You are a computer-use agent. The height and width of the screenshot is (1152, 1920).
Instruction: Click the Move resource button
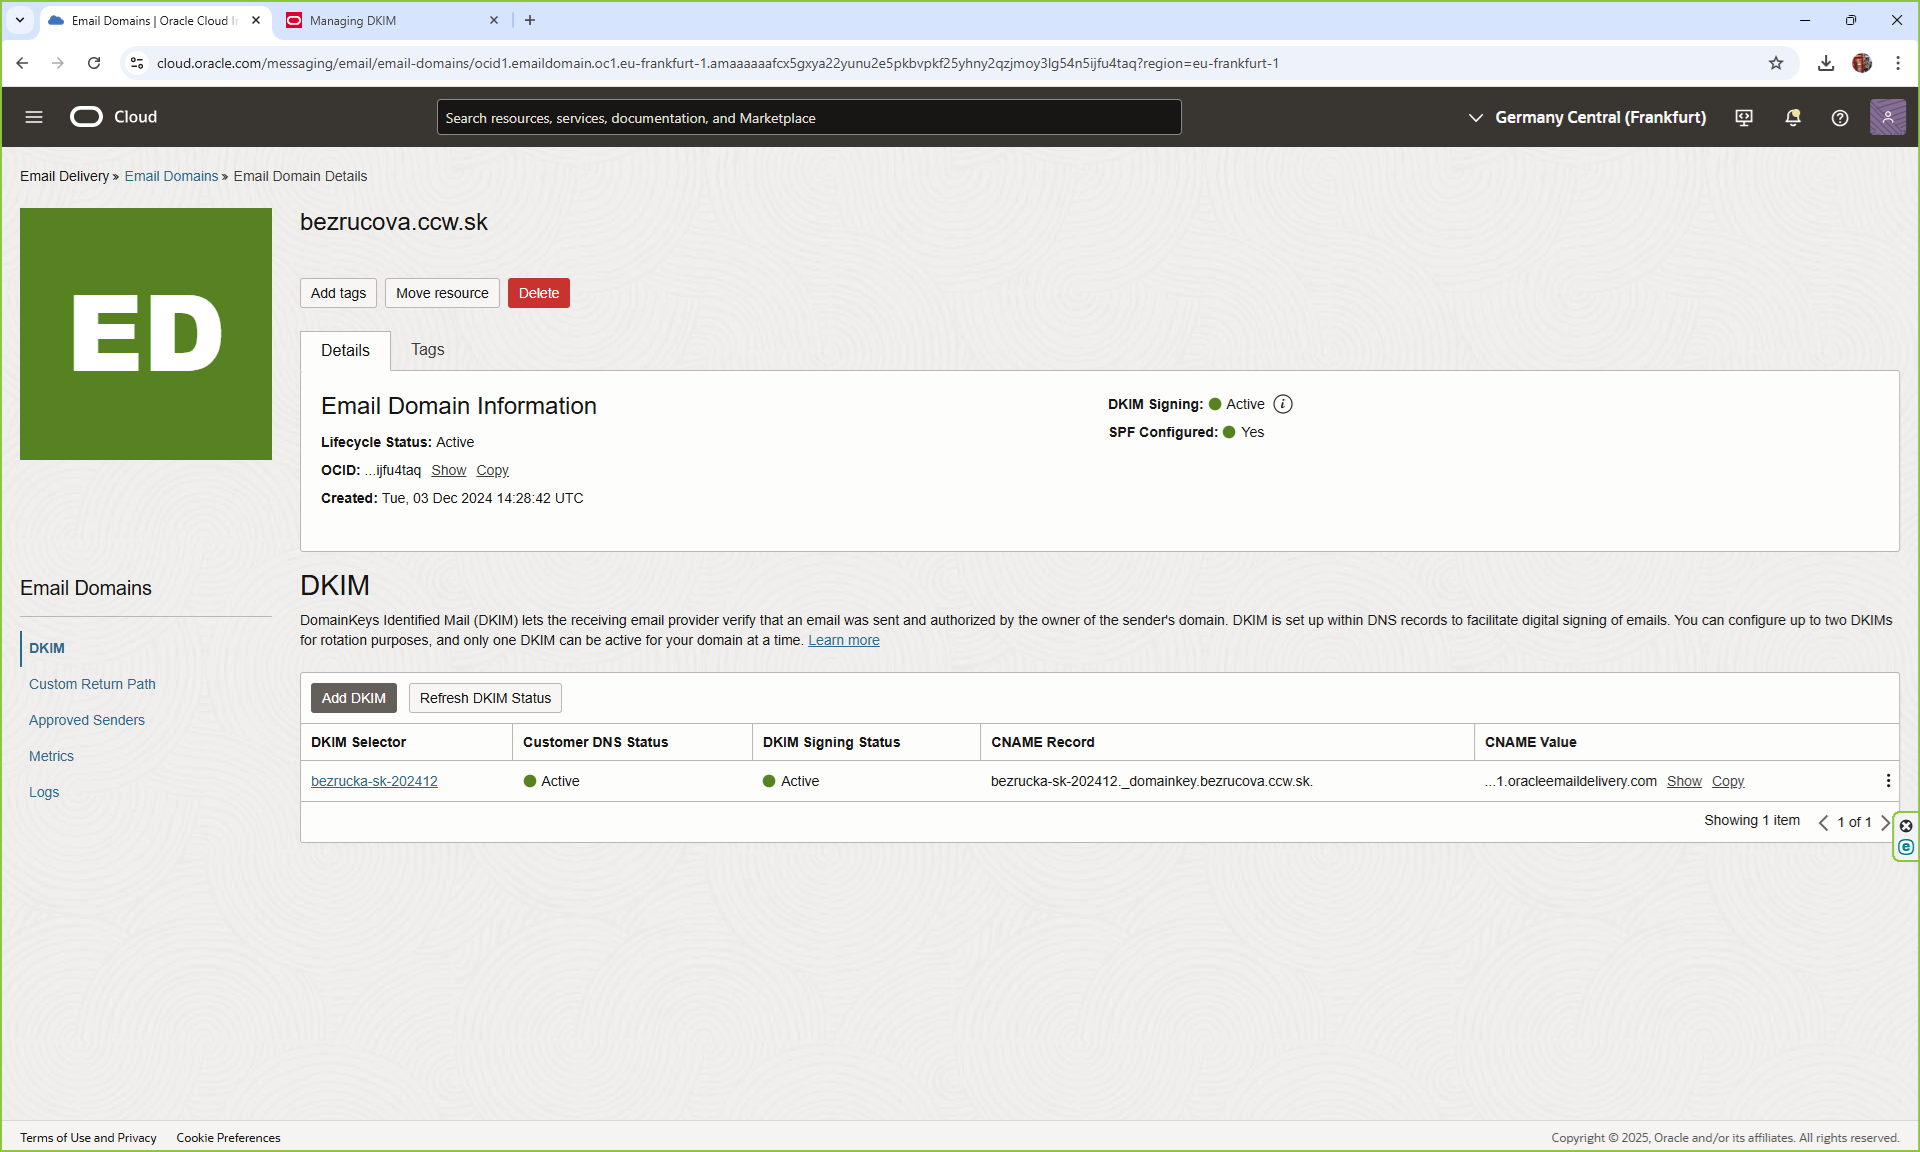pos(442,293)
